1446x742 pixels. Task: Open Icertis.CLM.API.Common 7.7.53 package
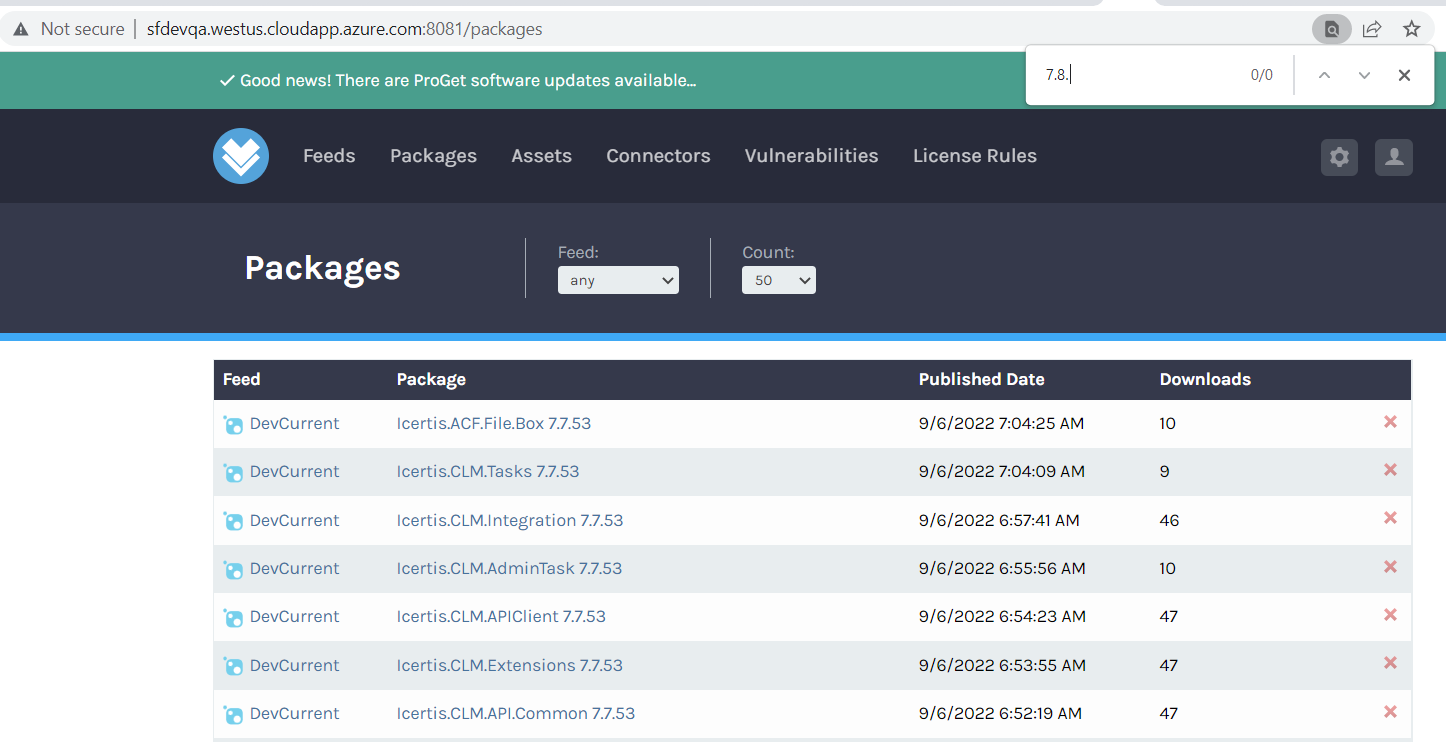click(516, 713)
